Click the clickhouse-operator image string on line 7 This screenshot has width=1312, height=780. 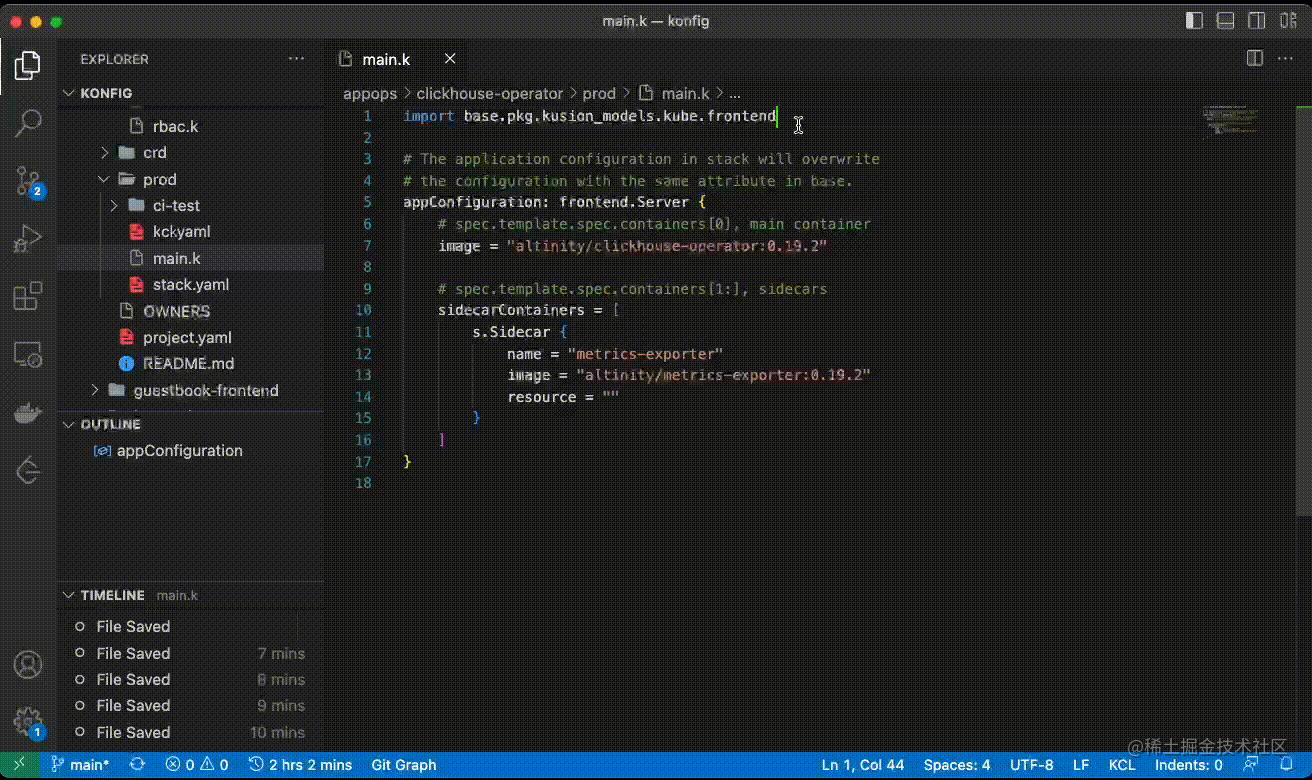click(666, 246)
